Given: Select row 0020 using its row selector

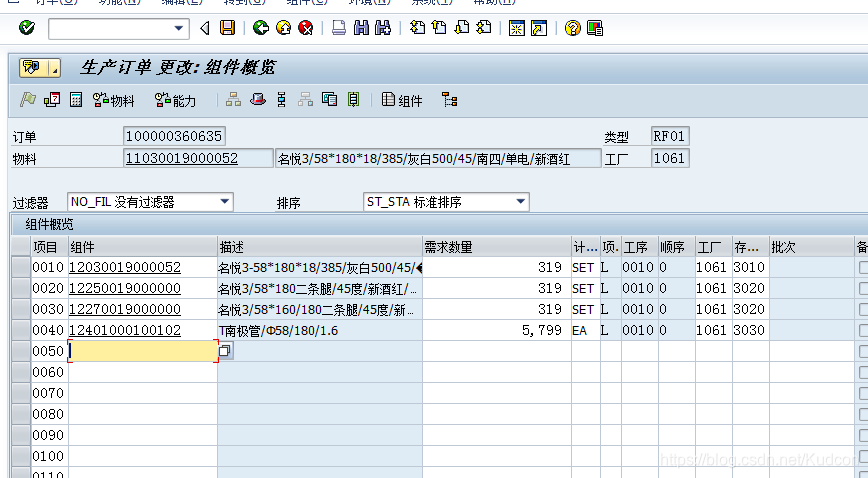Looking at the screenshot, I should click(x=21, y=289).
